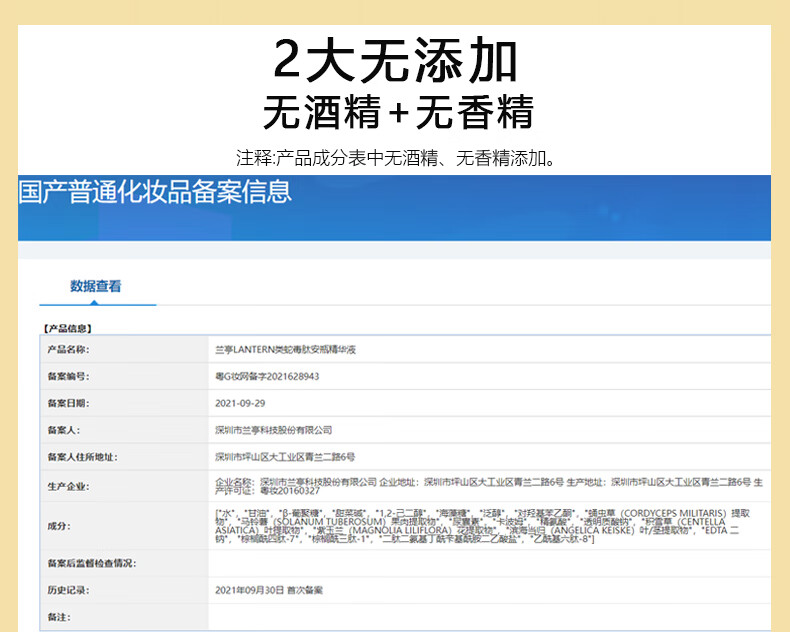Click the 备案人 row label
The width and height of the screenshot is (790, 632).
63,430
